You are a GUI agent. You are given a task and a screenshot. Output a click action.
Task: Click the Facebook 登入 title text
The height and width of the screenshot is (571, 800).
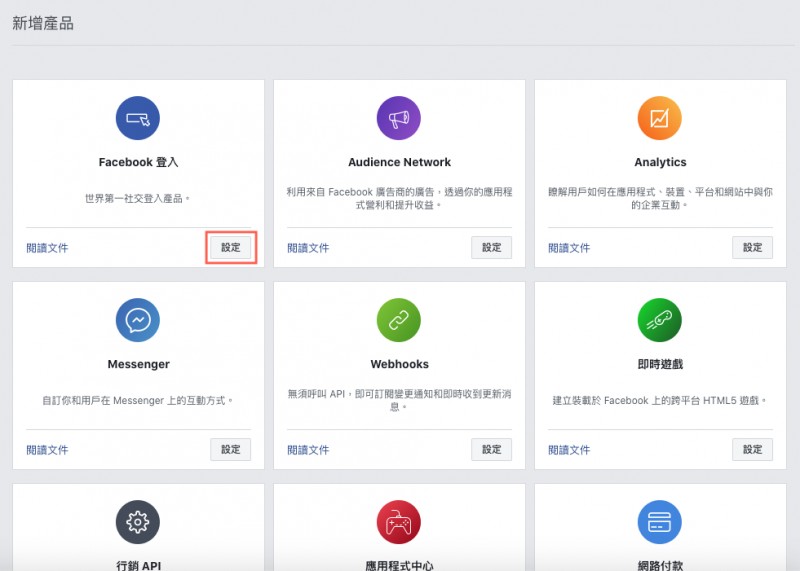pyautogui.click(x=138, y=162)
